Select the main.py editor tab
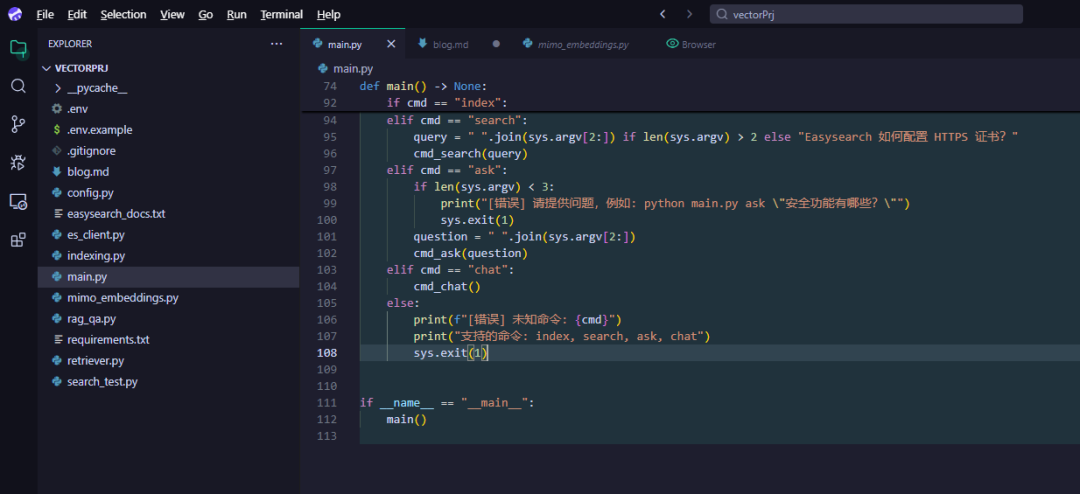 345,44
